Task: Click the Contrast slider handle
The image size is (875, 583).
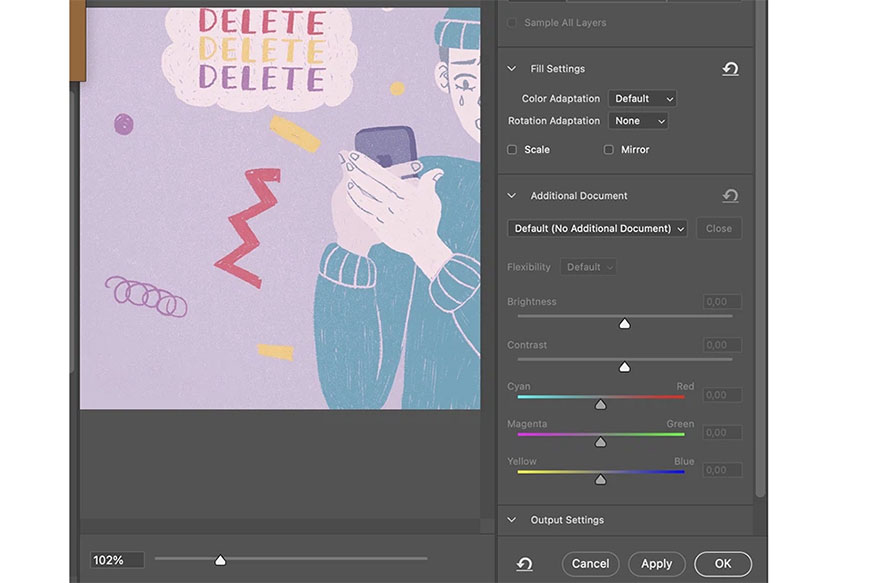Action: tap(624, 367)
